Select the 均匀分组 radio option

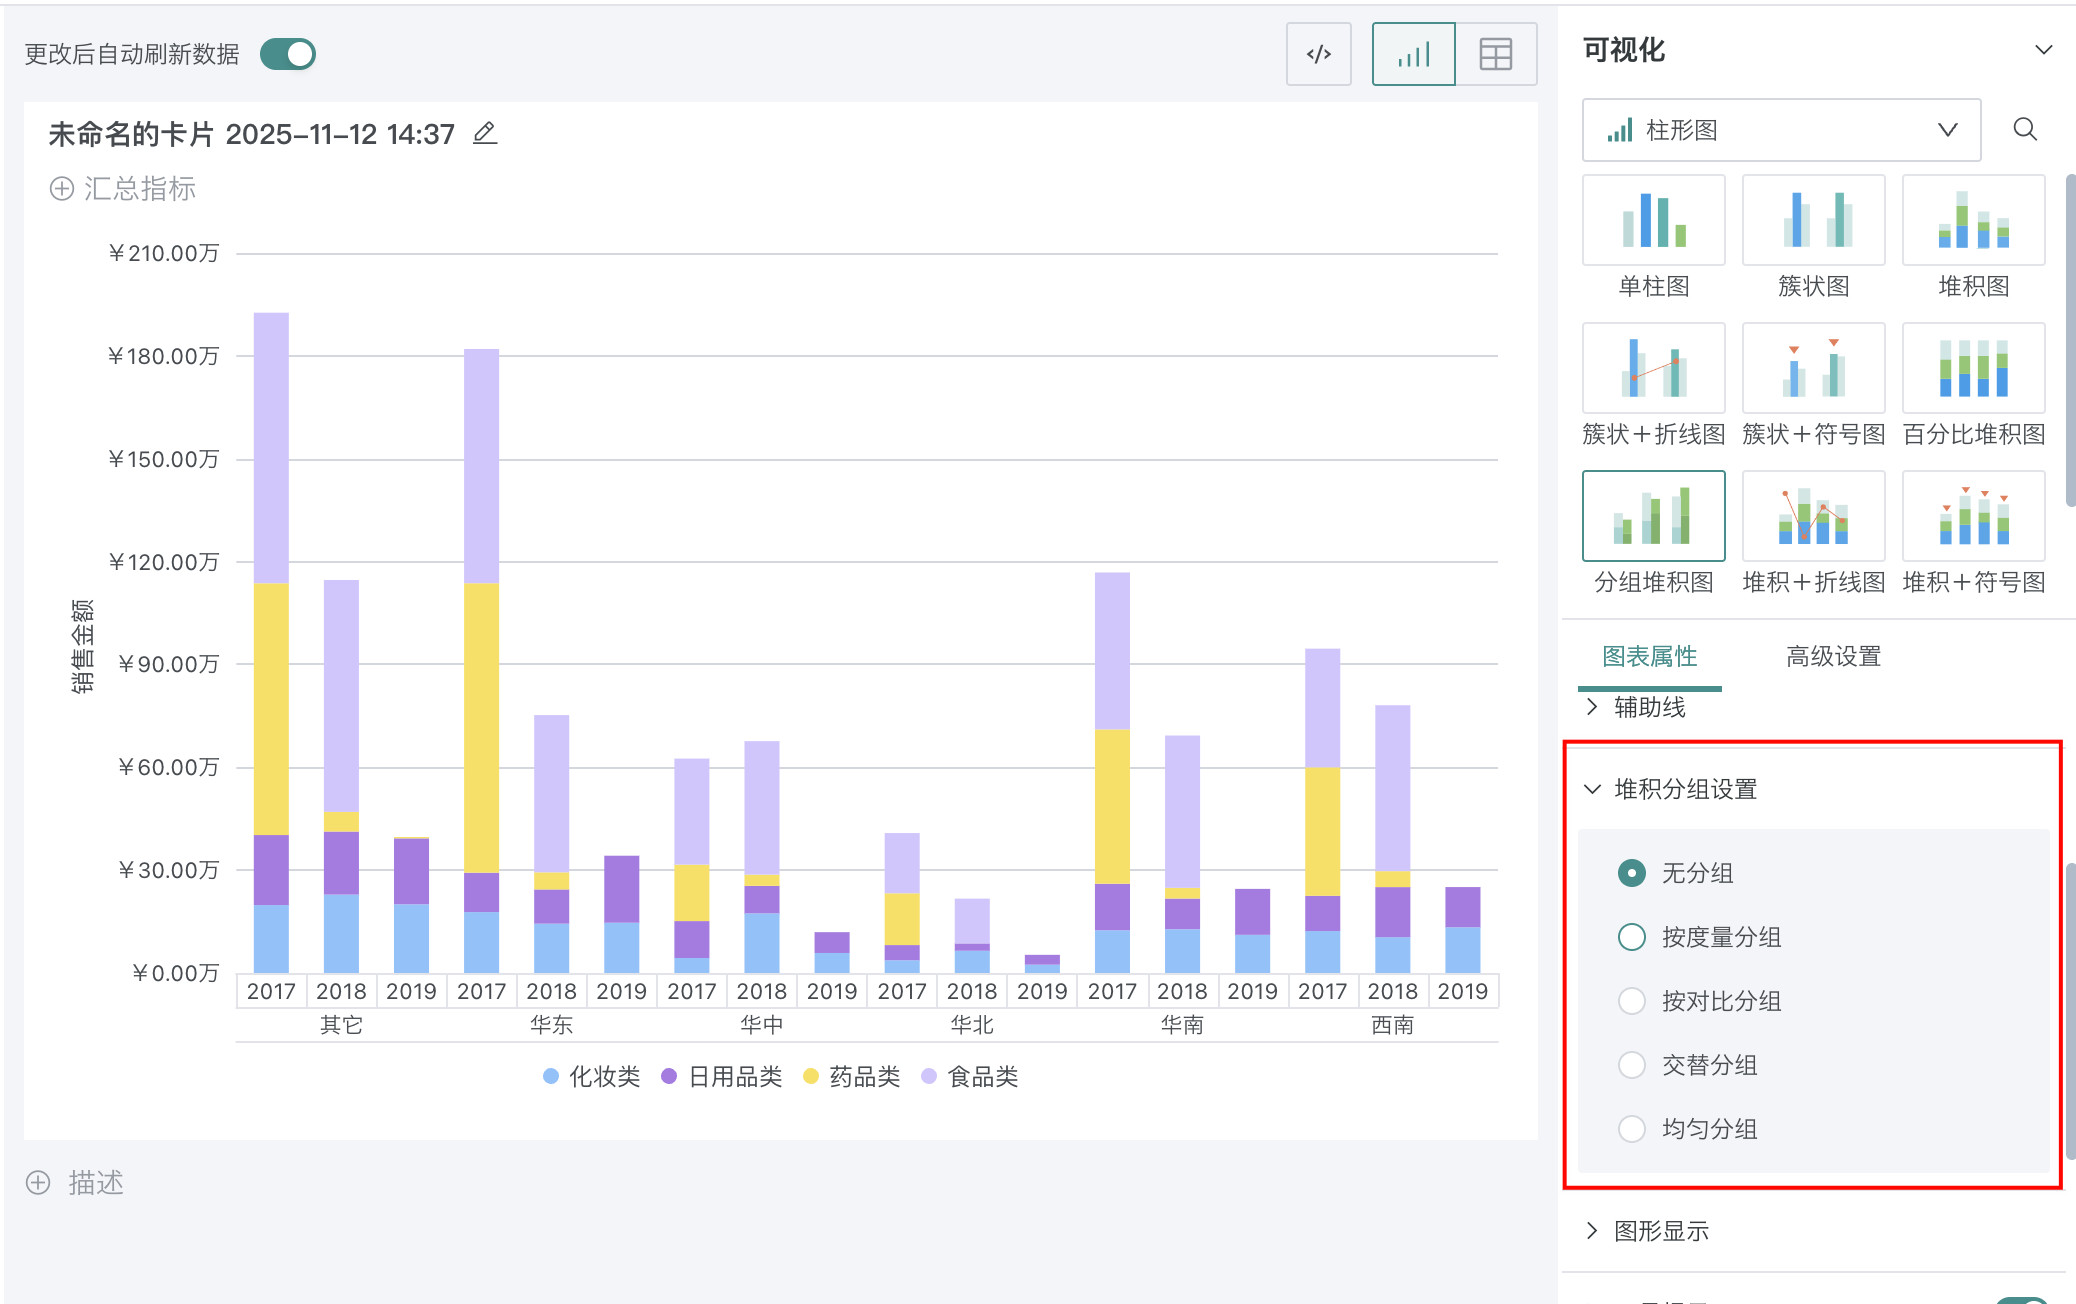tap(1632, 1129)
